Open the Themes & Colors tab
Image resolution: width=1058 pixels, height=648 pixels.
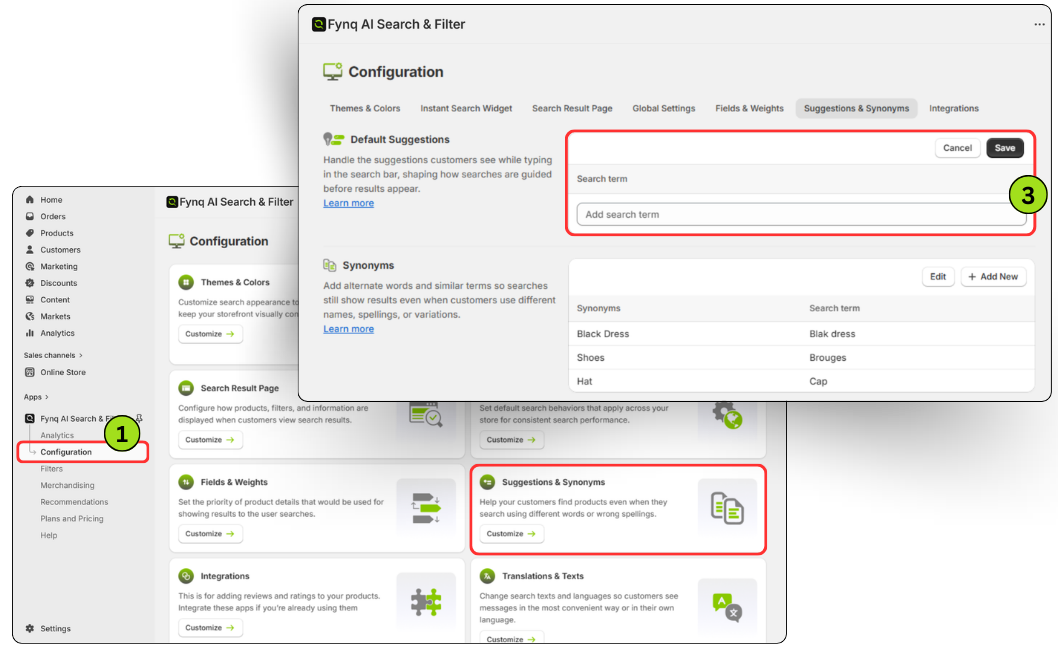[x=365, y=108]
